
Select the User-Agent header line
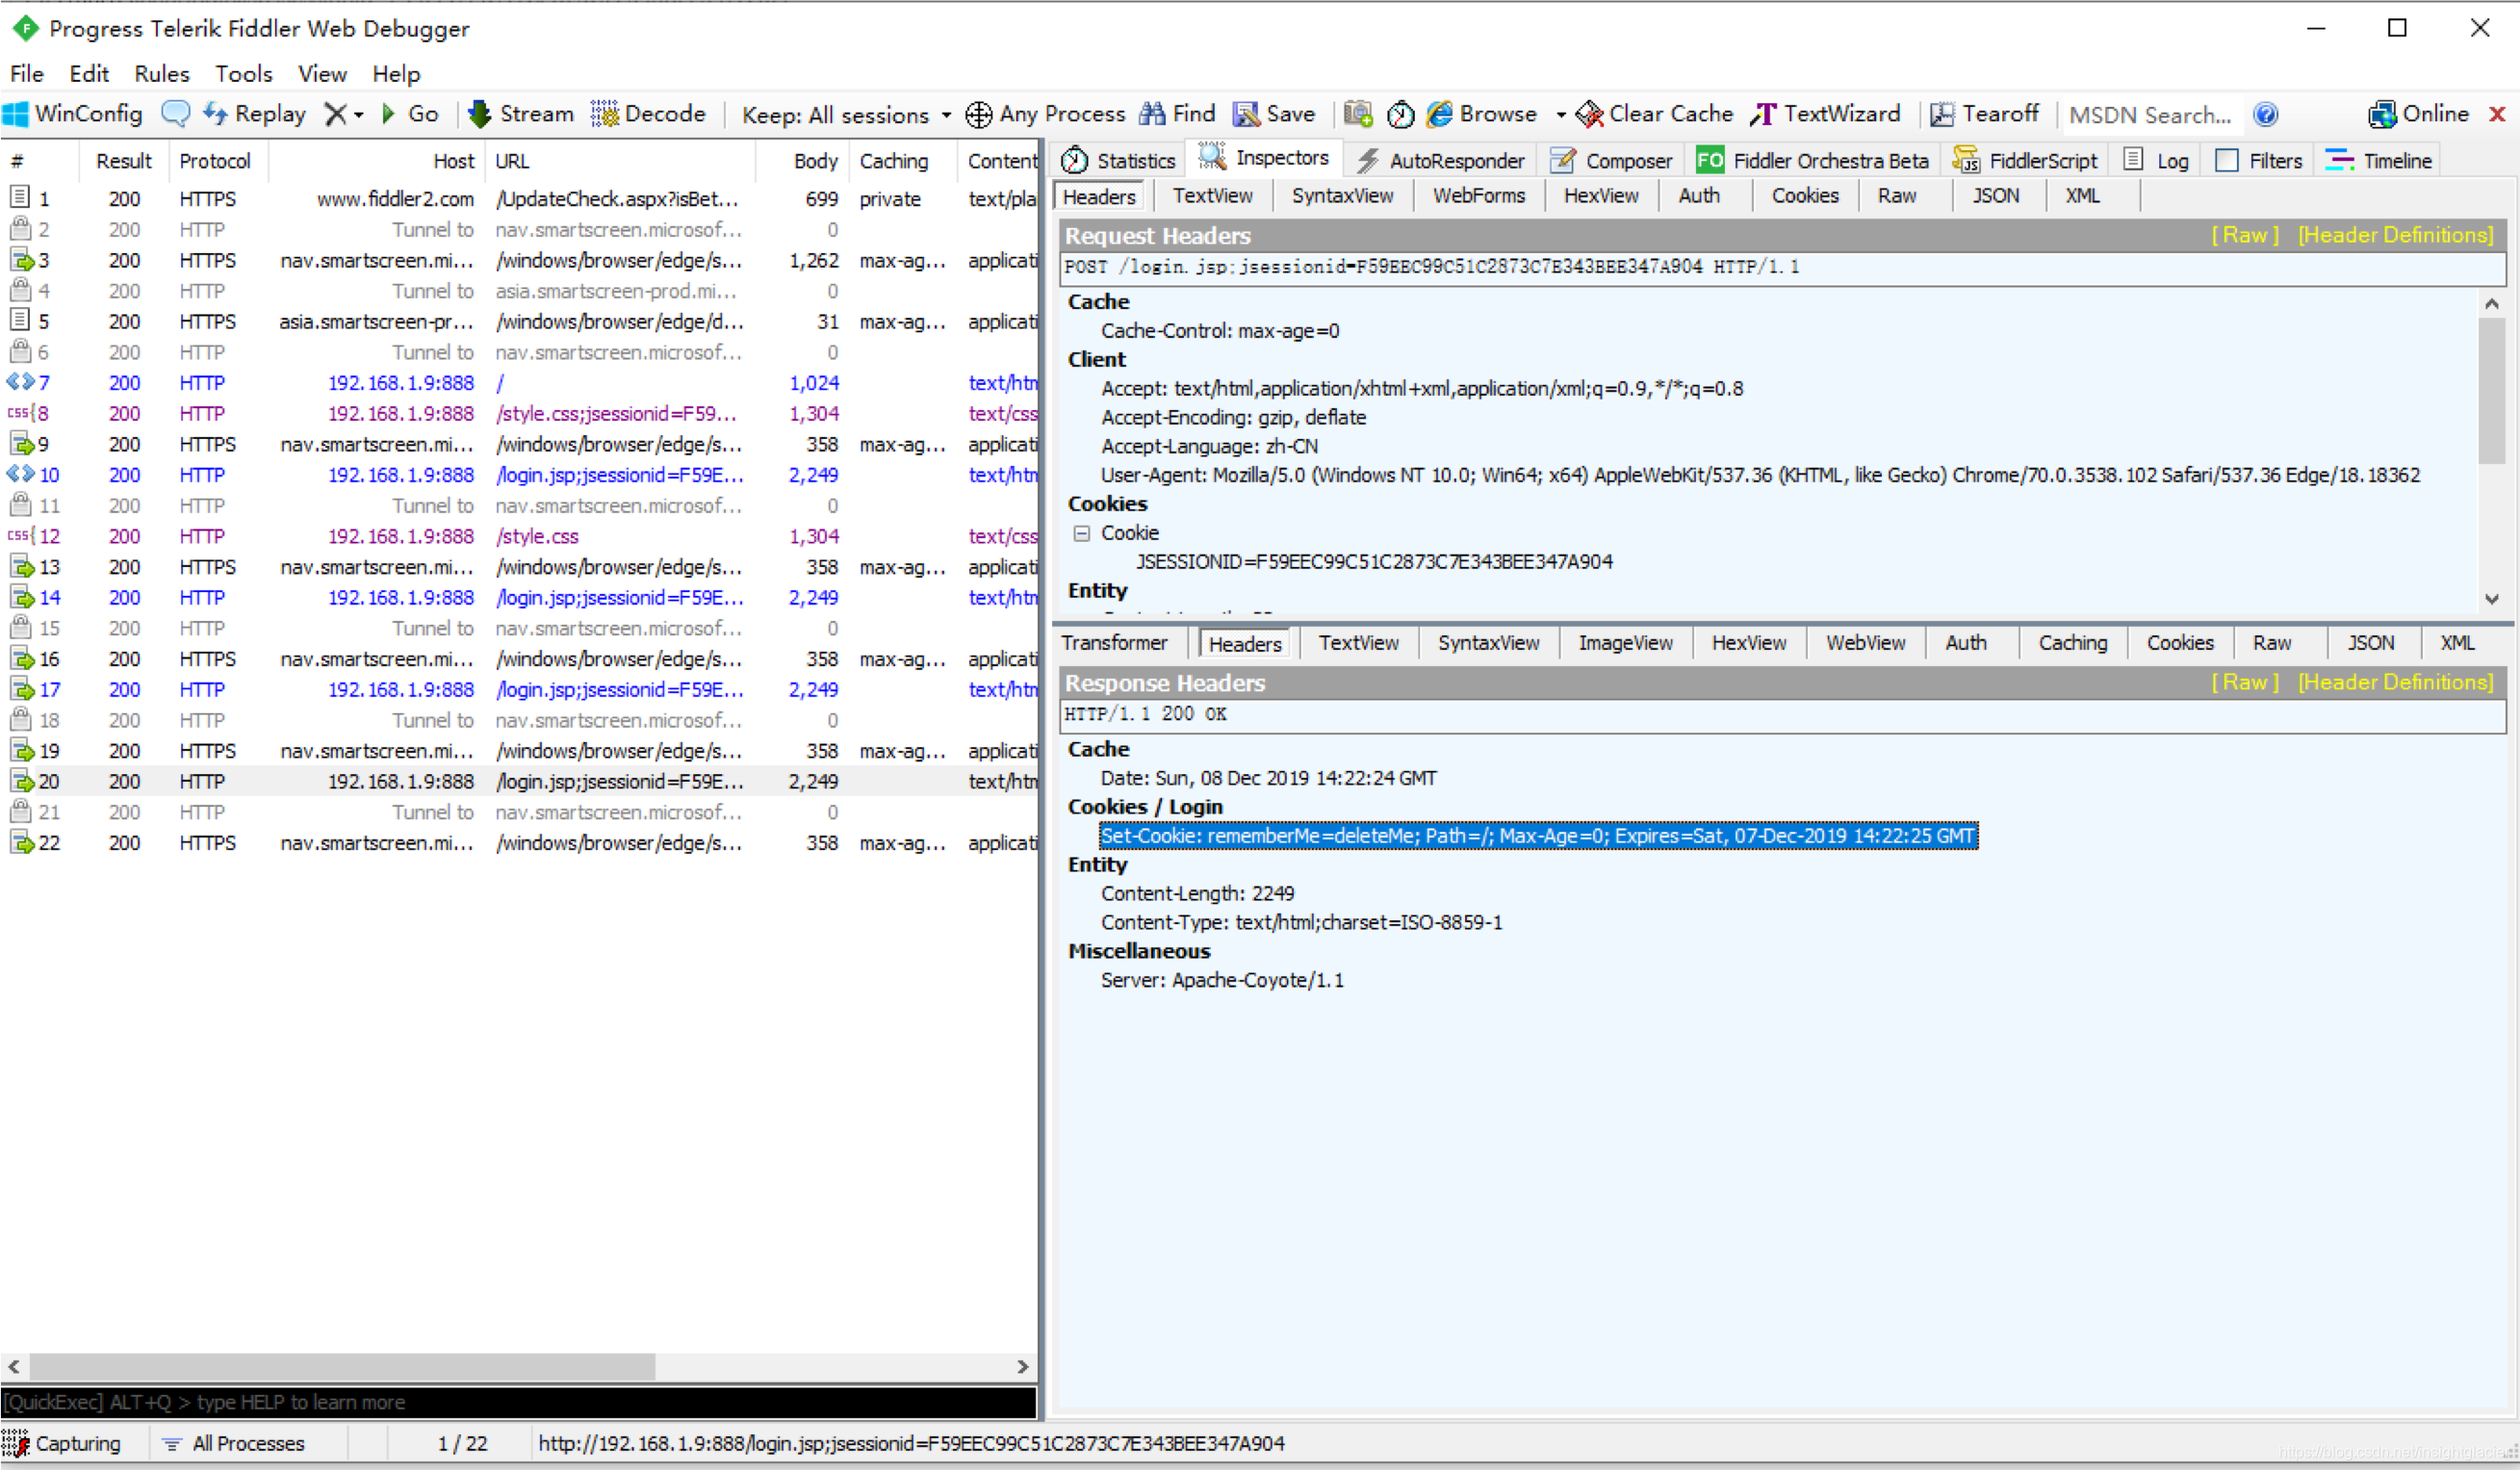1760,475
